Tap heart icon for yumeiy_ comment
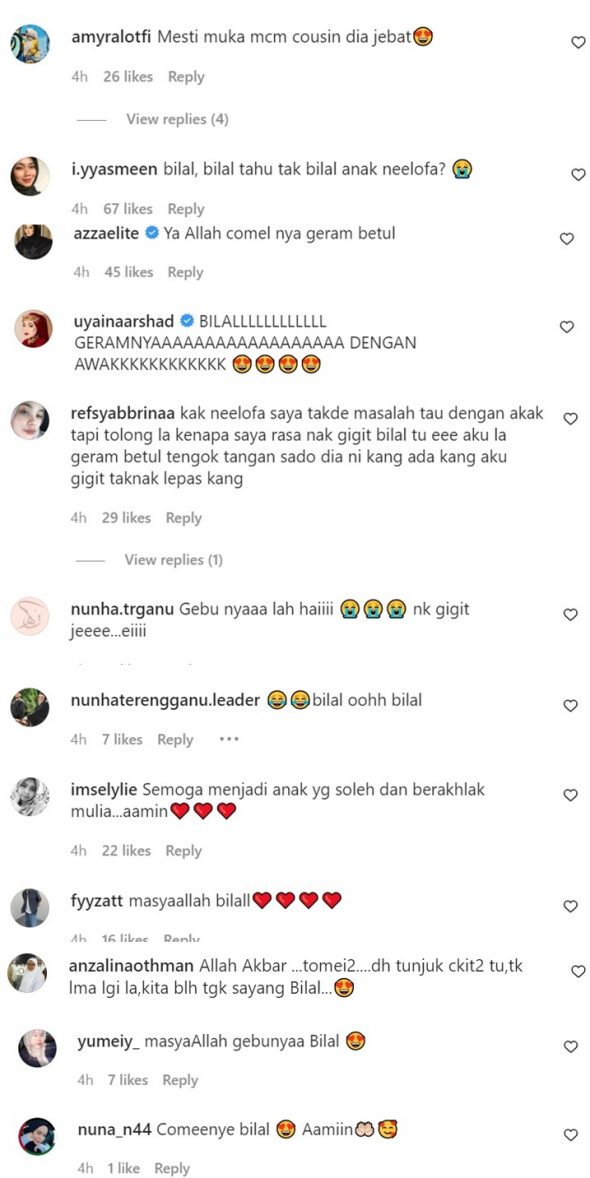Image resolution: width=590 pixels, height=1178 pixels. pos(570,1047)
